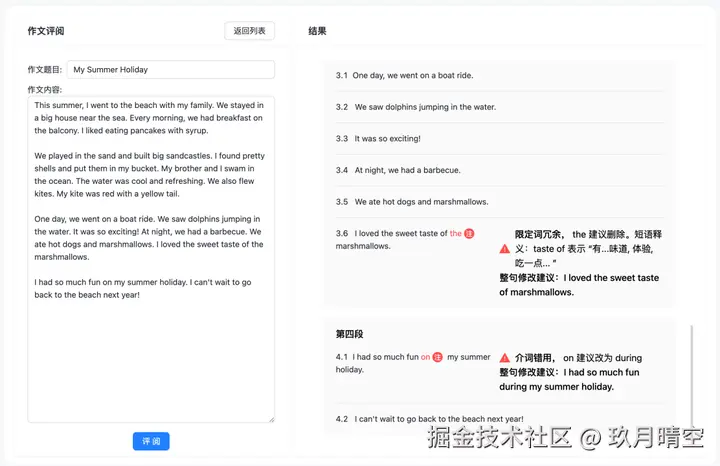The width and height of the screenshot is (720, 466).
Task: Click the warning triangle beside 限定词冗余
Action: (x=504, y=249)
